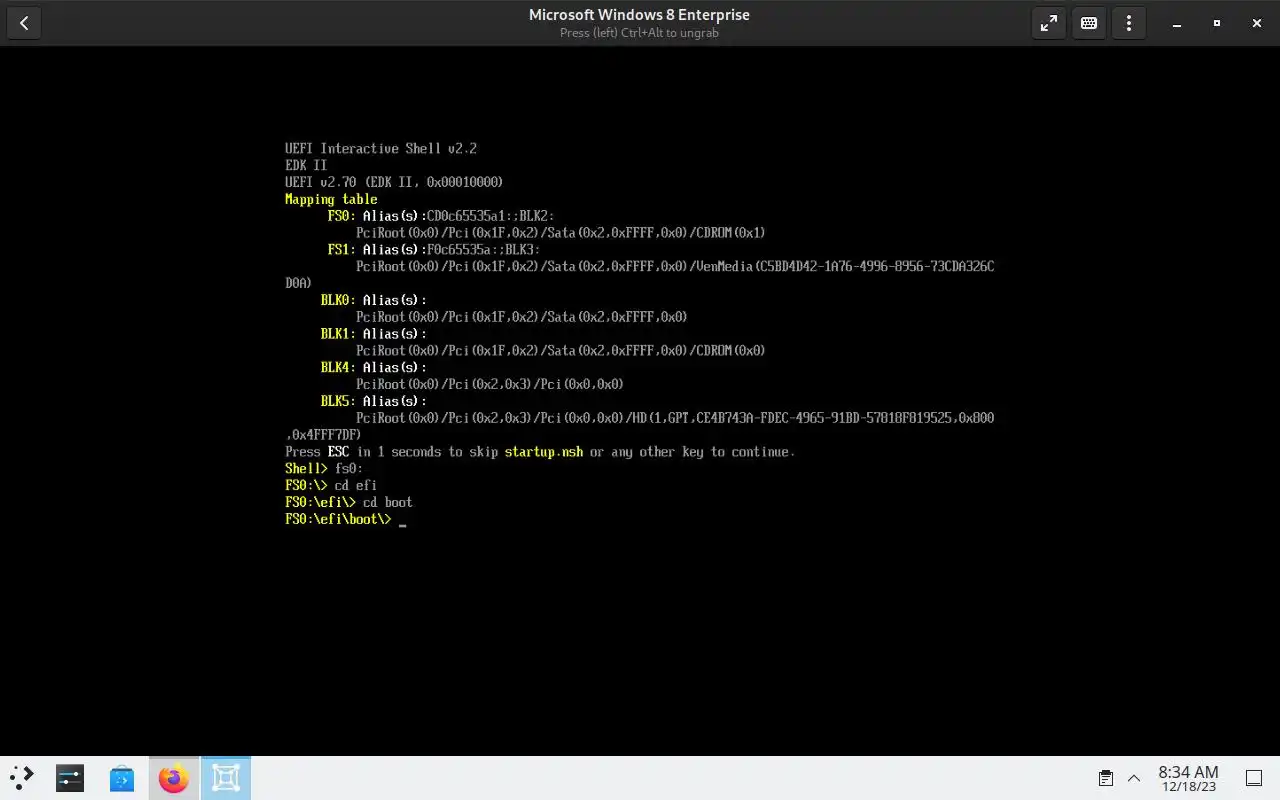
Task: Click the BLK0: alias entry
Action: point(374,300)
